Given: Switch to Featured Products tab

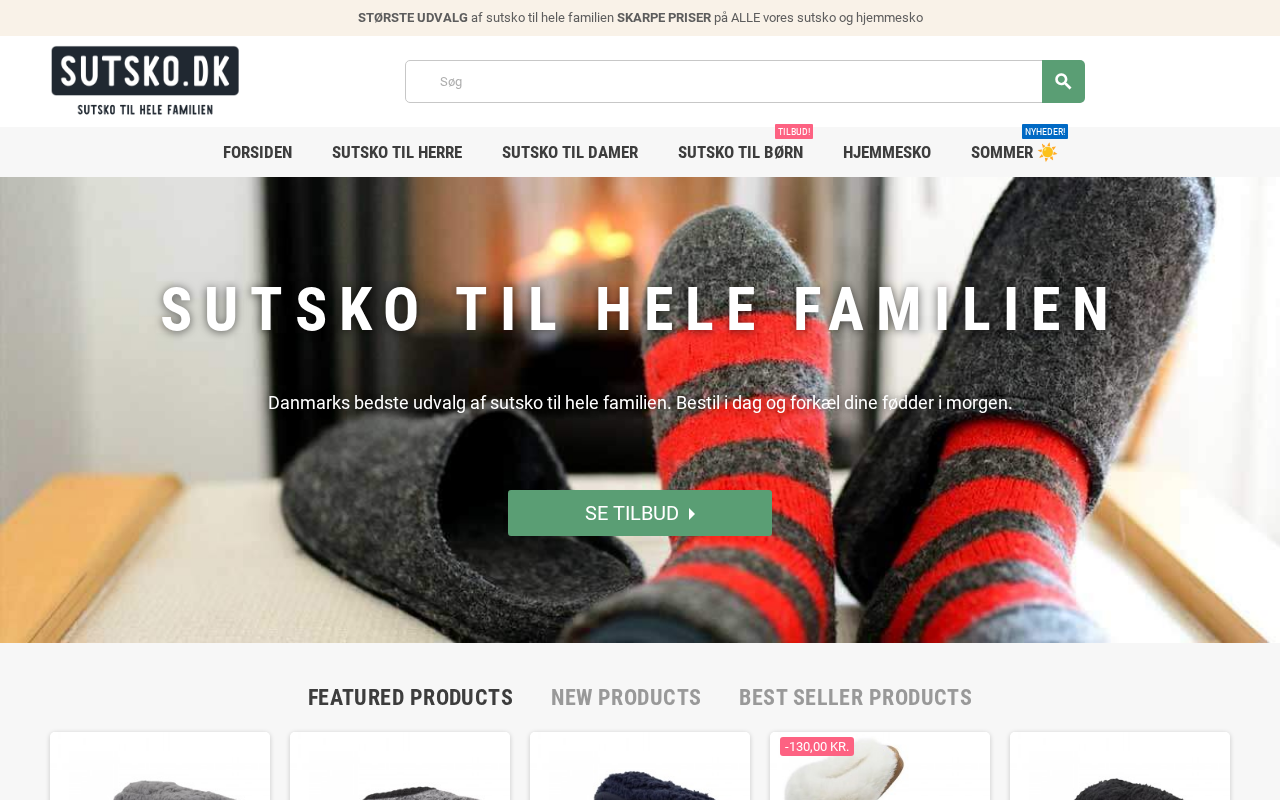Looking at the screenshot, I should (x=410, y=697).
